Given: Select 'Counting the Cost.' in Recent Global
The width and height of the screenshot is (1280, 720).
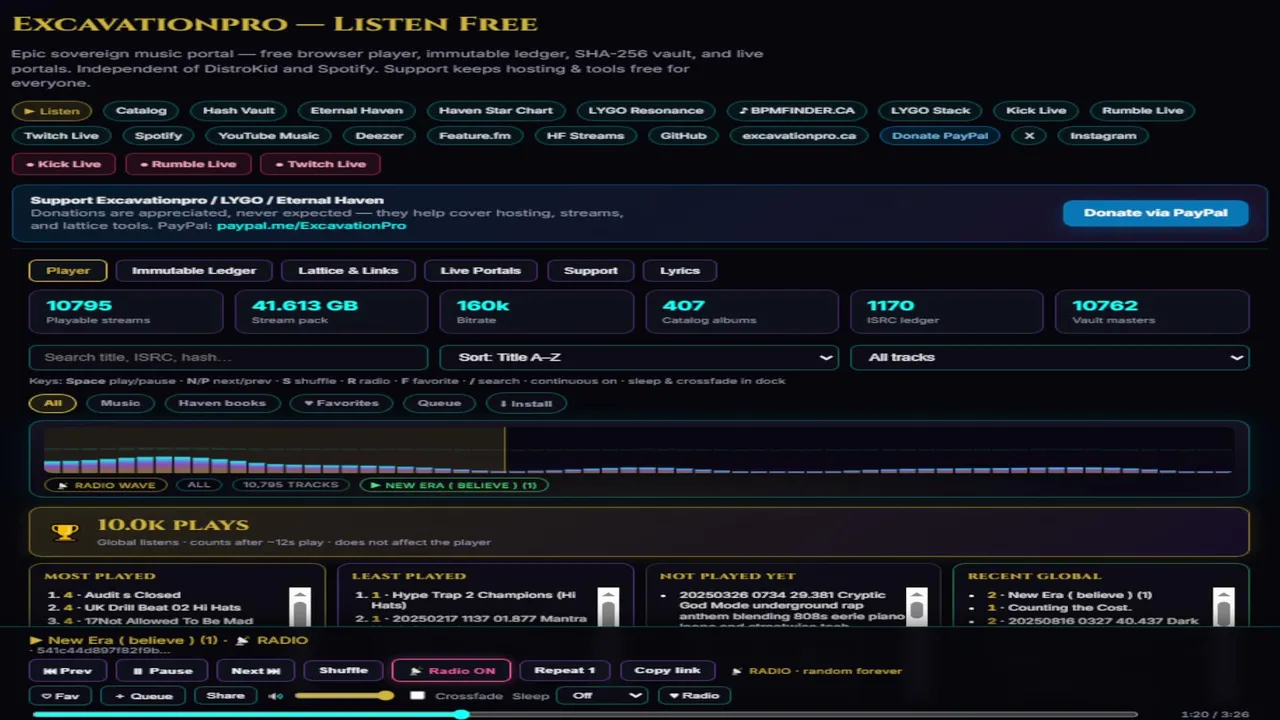Looking at the screenshot, I should coord(1070,608).
